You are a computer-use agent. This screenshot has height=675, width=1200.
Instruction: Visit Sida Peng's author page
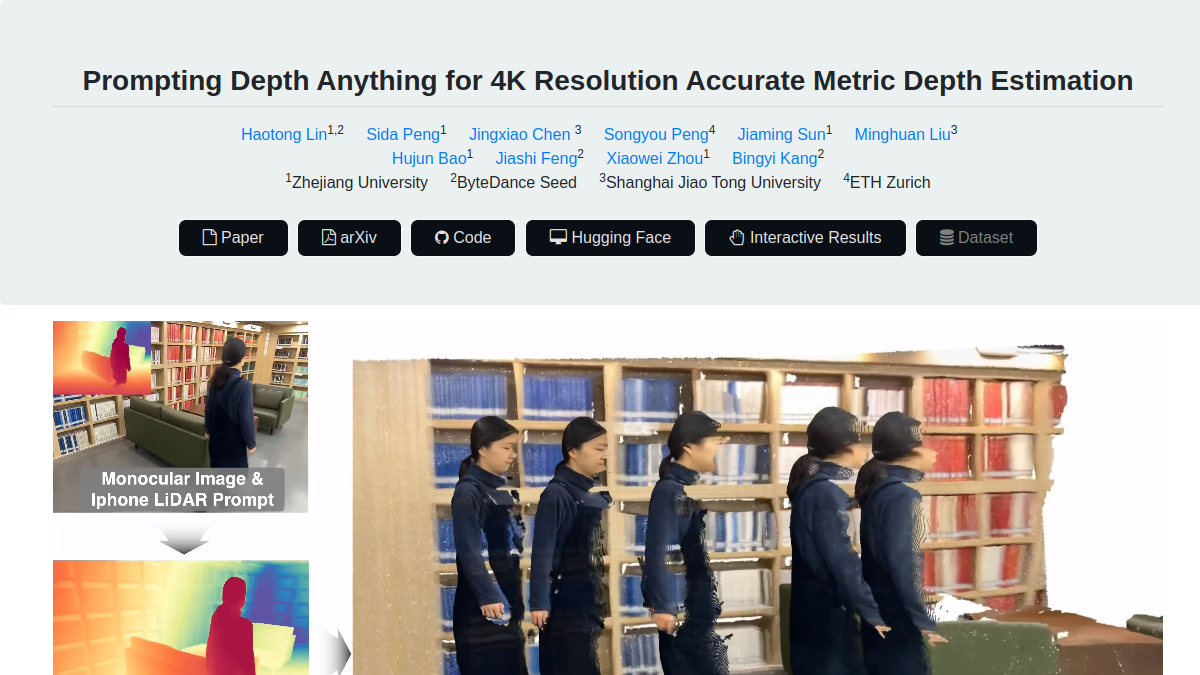tap(403, 134)
